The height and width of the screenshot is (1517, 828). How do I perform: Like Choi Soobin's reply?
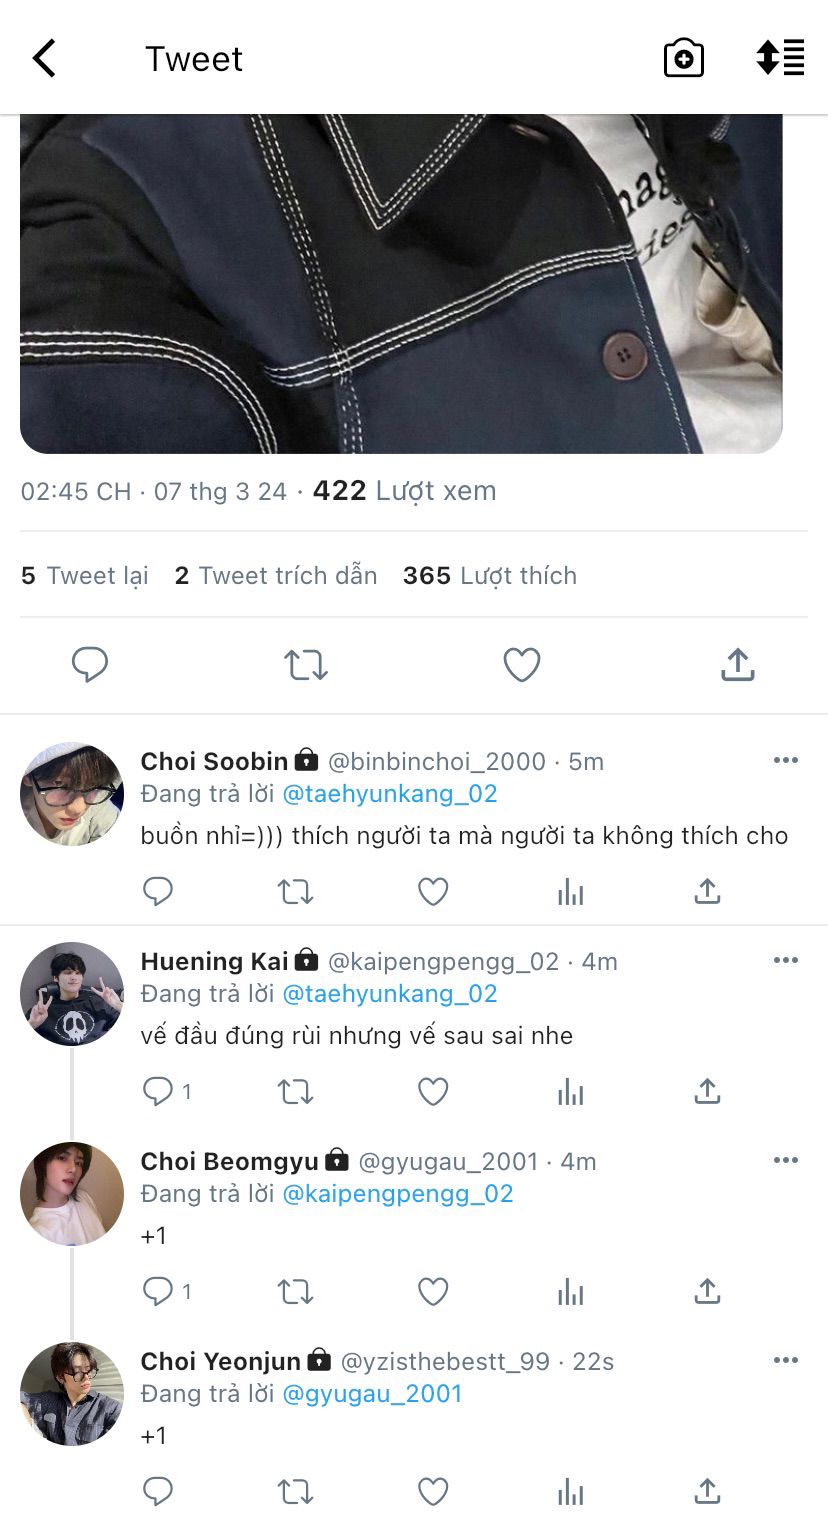tap(433, 891)
